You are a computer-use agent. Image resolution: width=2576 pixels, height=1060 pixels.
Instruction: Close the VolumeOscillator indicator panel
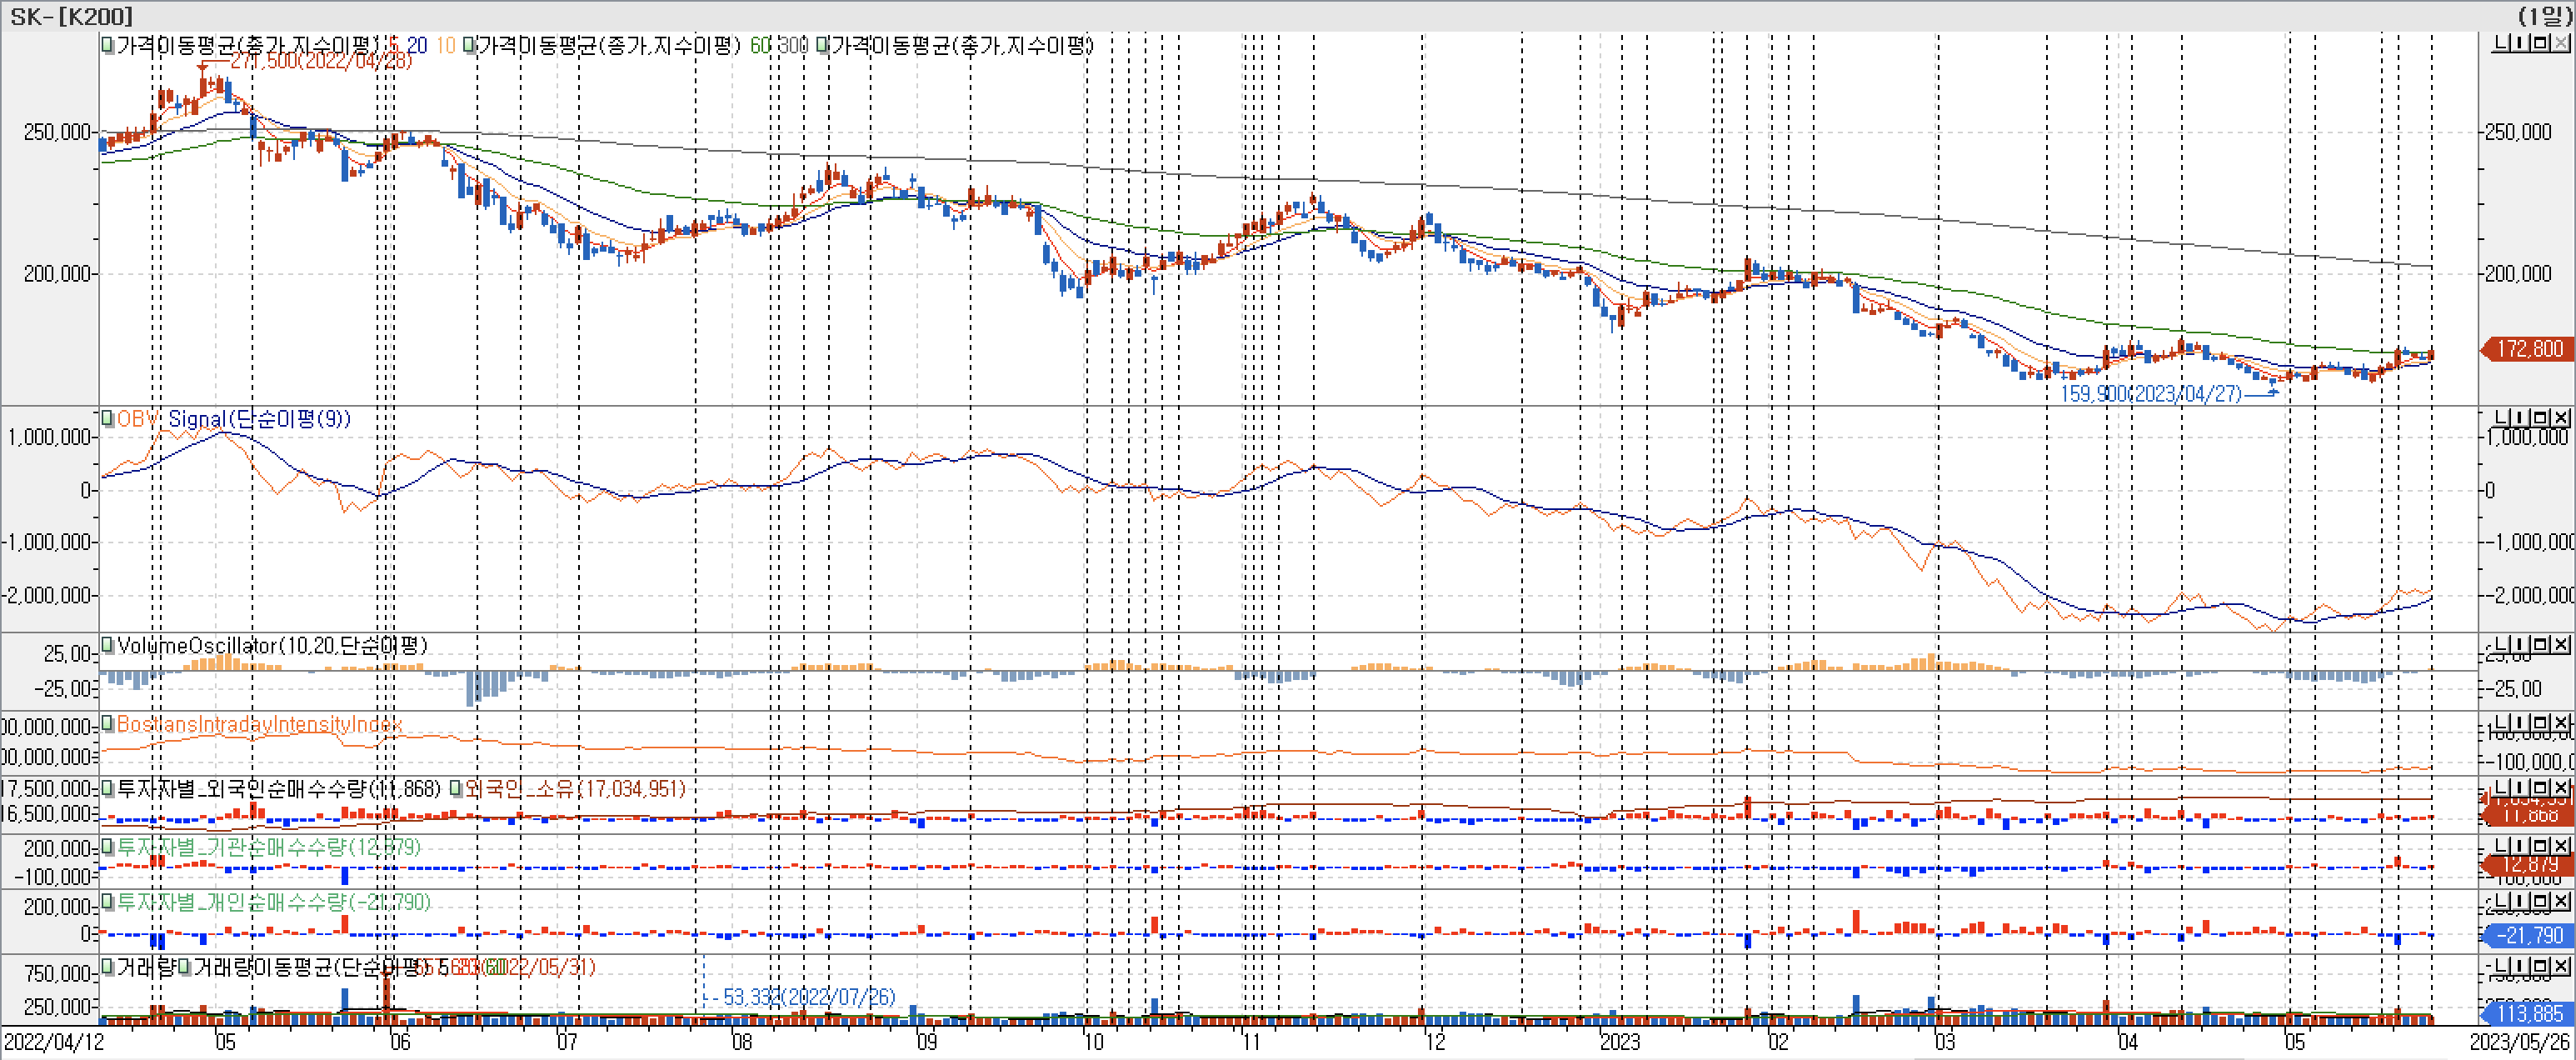coord(2561,645)
